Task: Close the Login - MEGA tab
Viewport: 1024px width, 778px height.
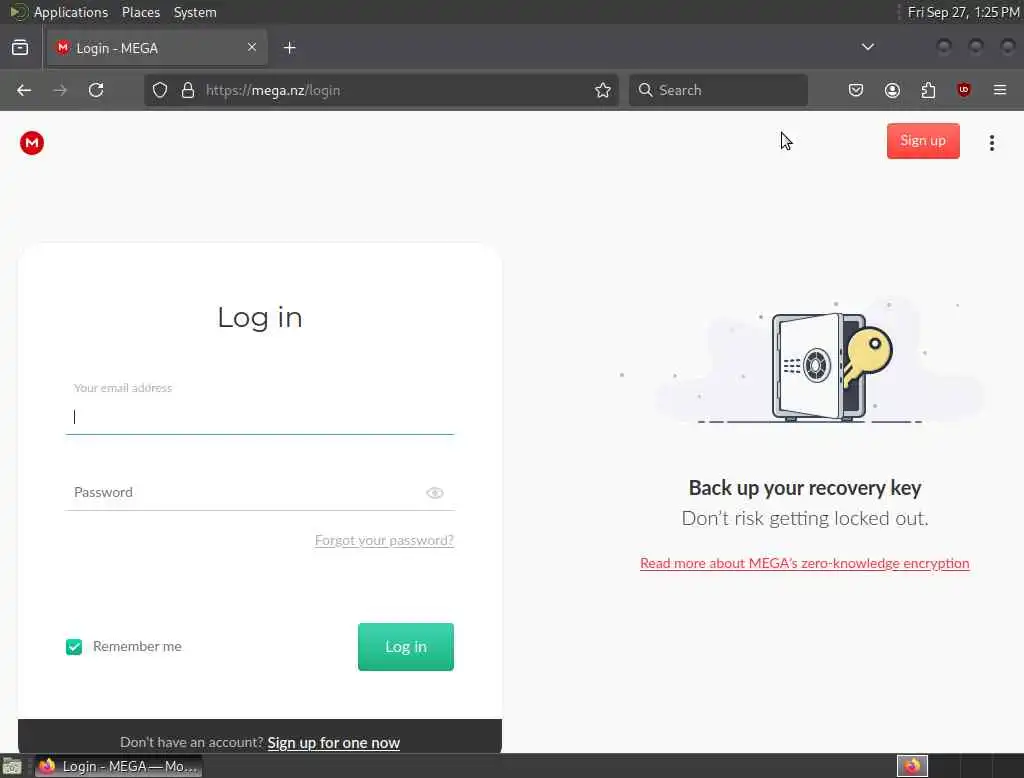Action: 252,47
